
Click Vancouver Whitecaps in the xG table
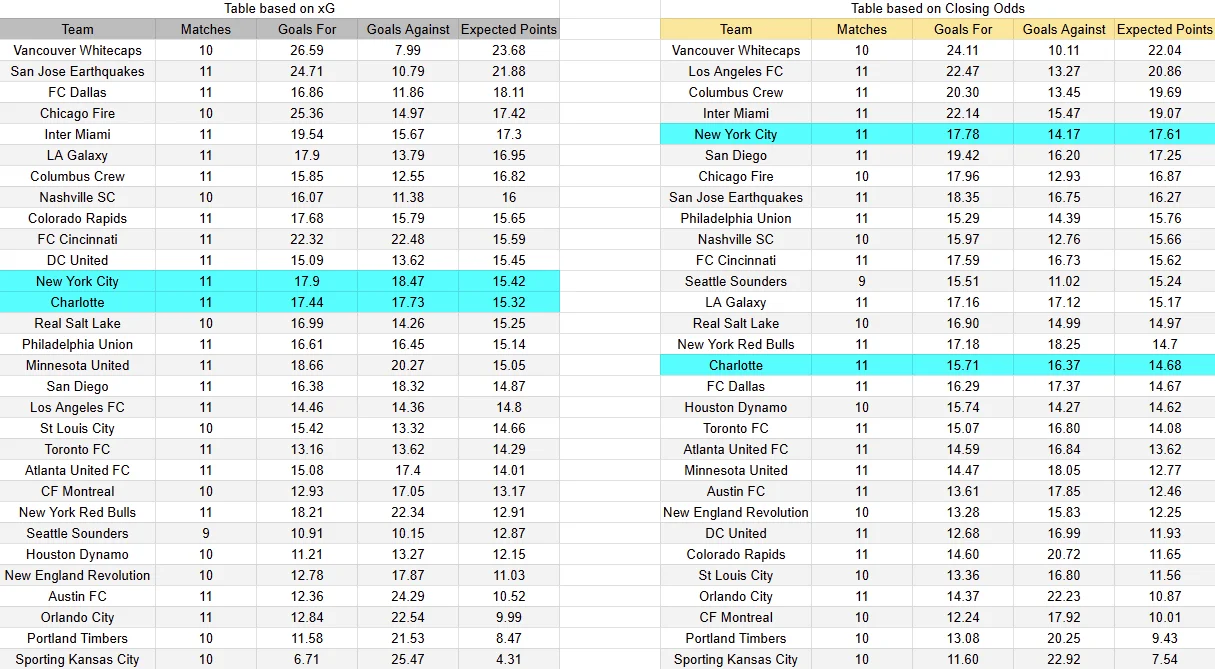tap(78, 50)
